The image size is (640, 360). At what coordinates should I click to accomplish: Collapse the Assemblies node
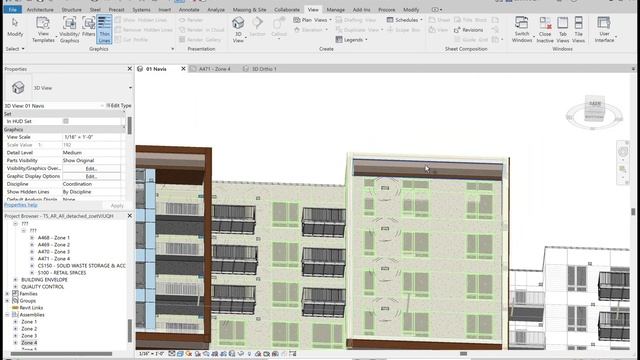click(7, 315)
